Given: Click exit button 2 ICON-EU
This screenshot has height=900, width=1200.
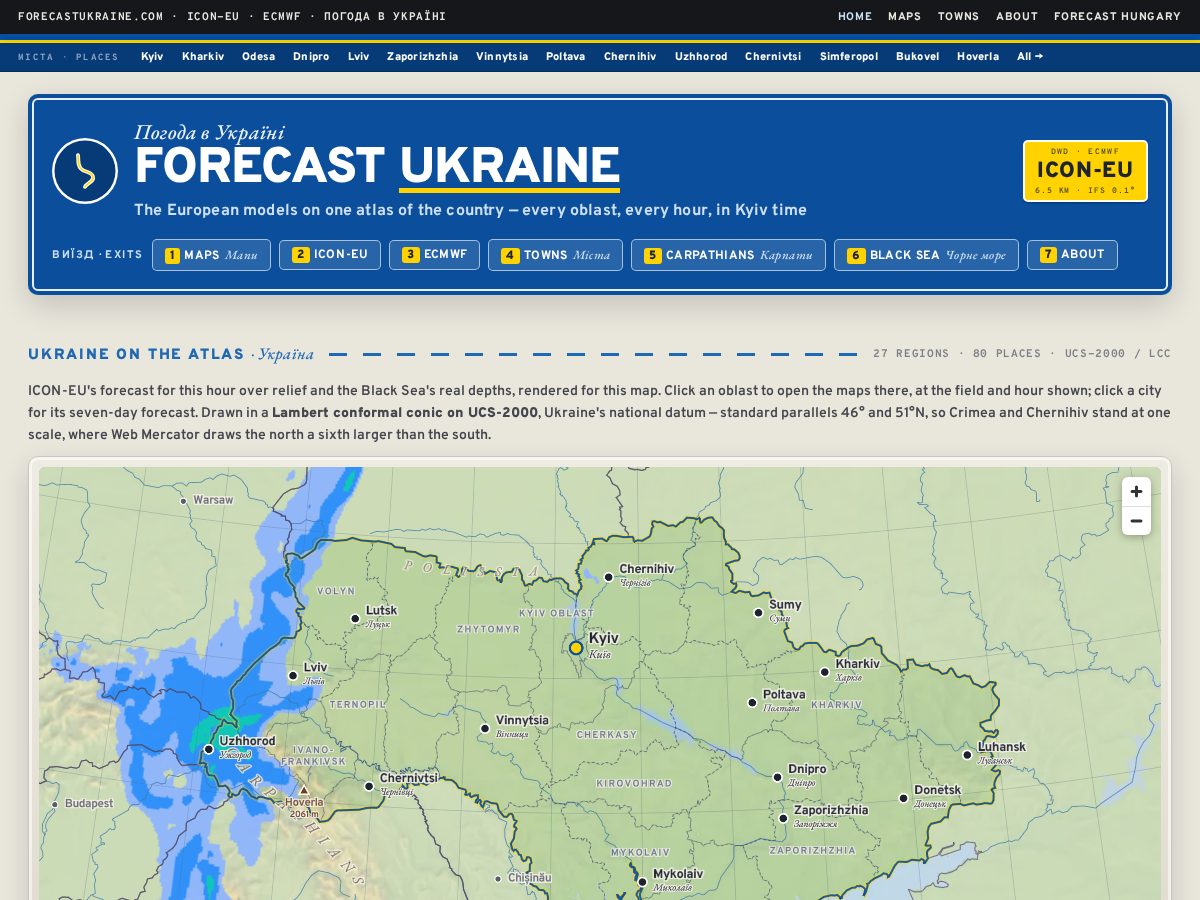Looking at the screenshot, I should pyautogui.click(x=330, y=255).
